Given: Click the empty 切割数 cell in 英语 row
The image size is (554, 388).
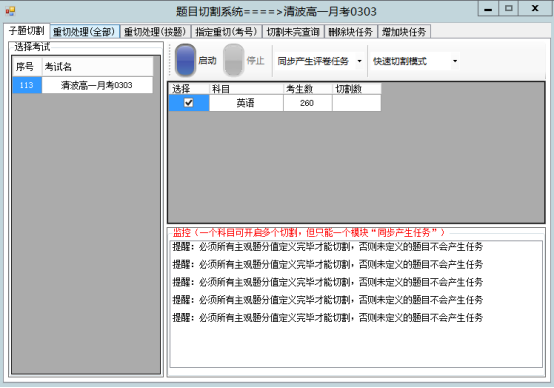Looking at the screenshot, I should 356,103.
